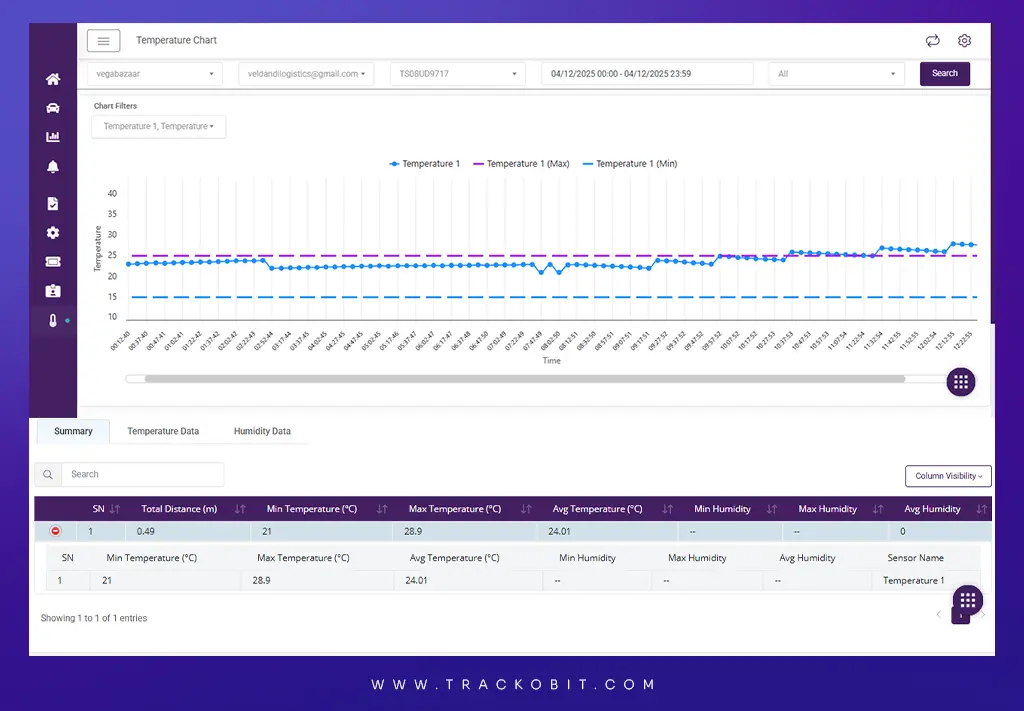
Task: Open reports via the bar chart sidebar icon
Action: click(52, 136)
